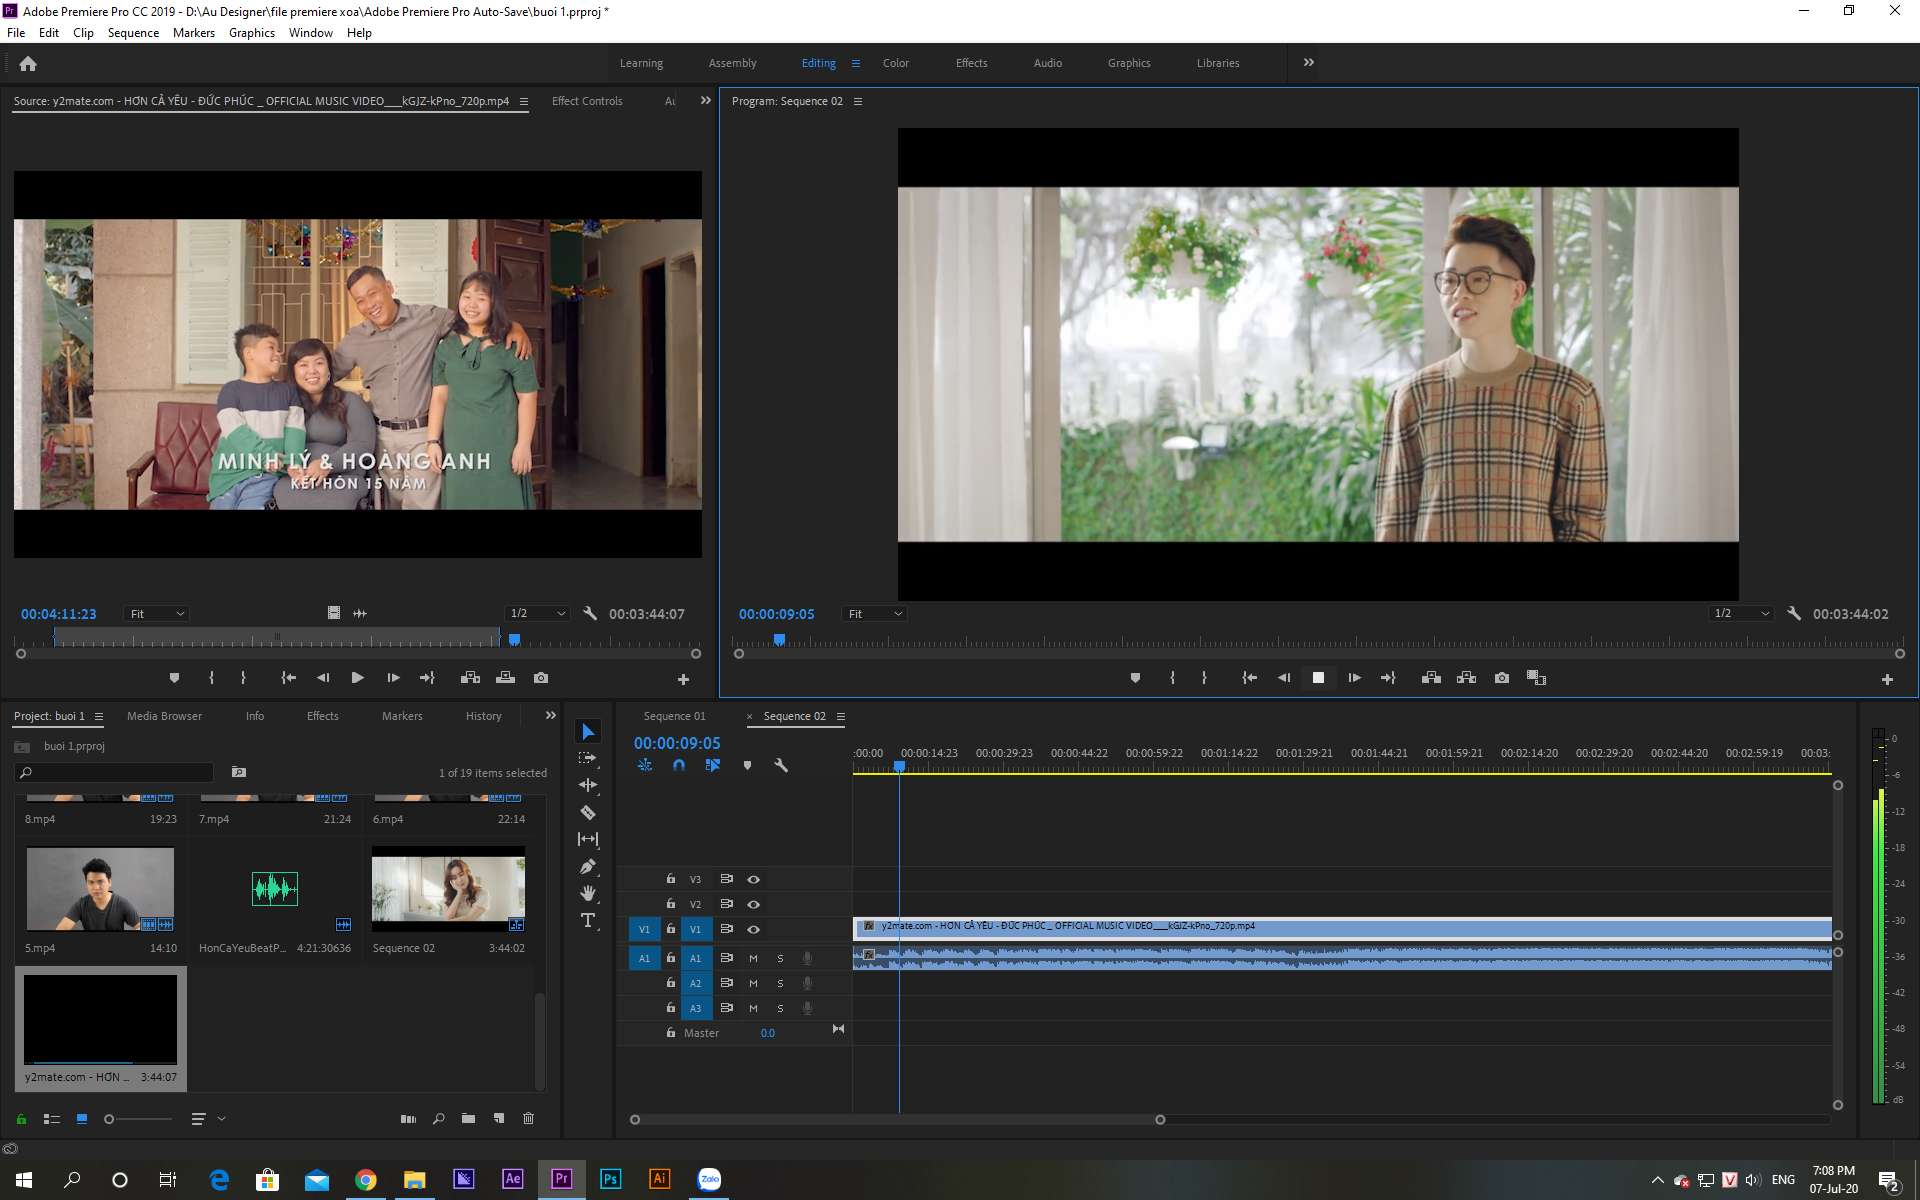Screen dimensions: 1920x1200
Task: Select the Ripple Edit tool
Action: (x=588, y=785)
